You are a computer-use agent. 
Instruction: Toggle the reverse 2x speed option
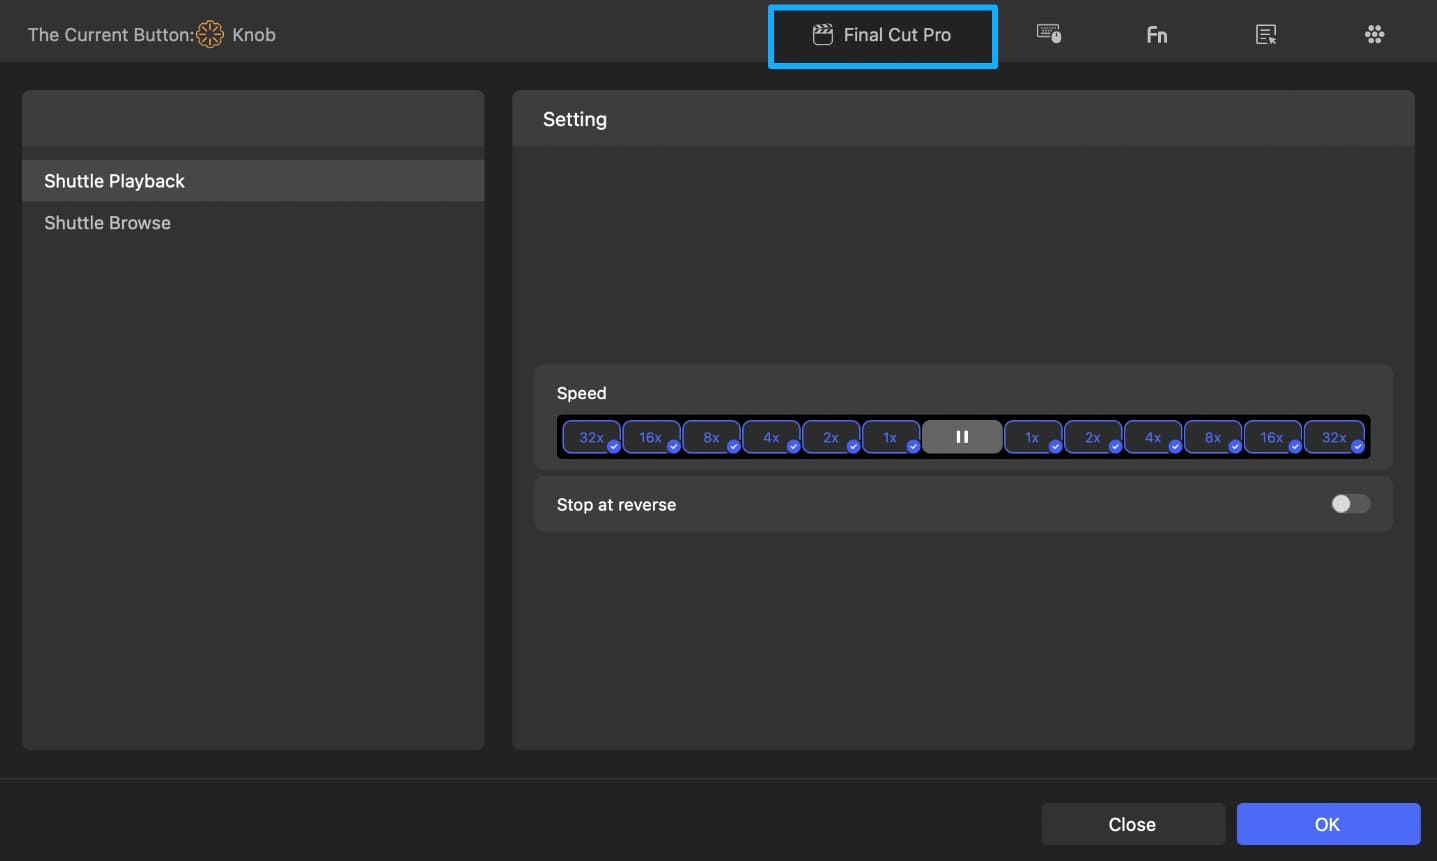point(831,437)
